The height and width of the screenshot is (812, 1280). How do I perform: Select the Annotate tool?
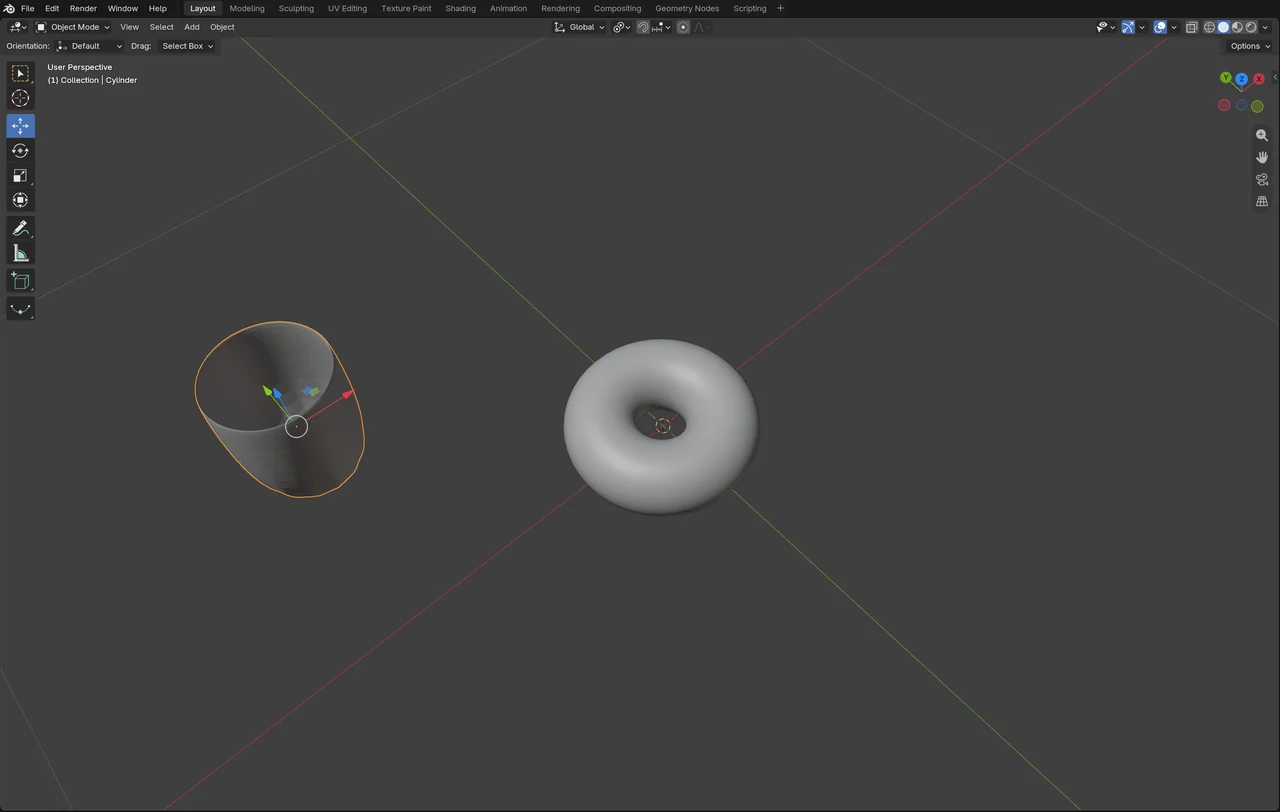[20, 229]
